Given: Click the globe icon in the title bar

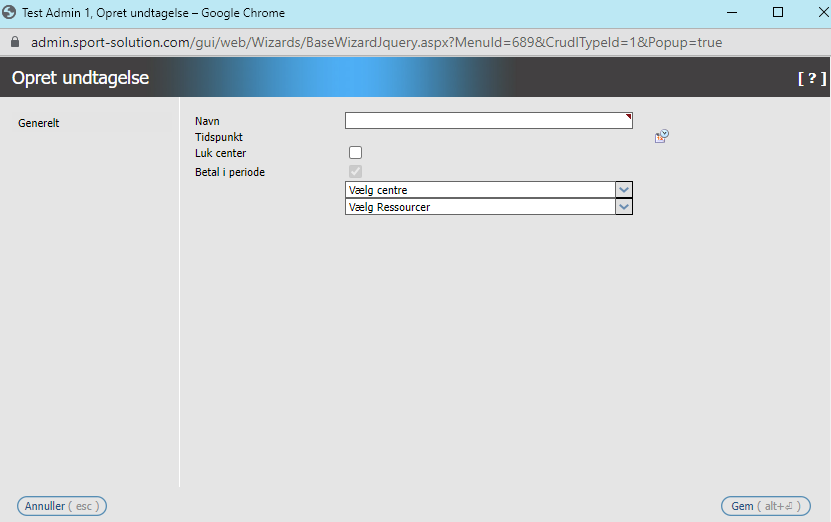Looking at the screenshot, I should tap(10, 13).
